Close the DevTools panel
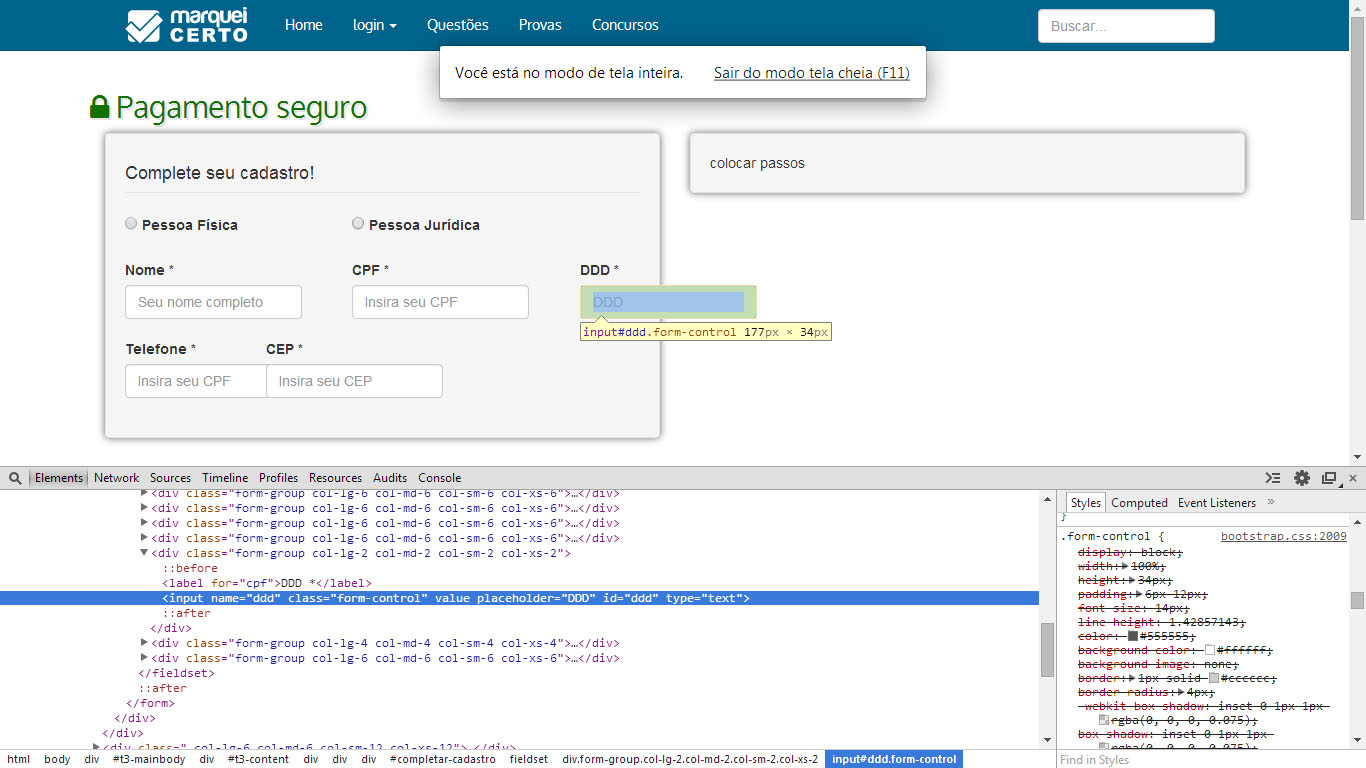Viewport: 1366px width, 768px height. pos(1353,478)
